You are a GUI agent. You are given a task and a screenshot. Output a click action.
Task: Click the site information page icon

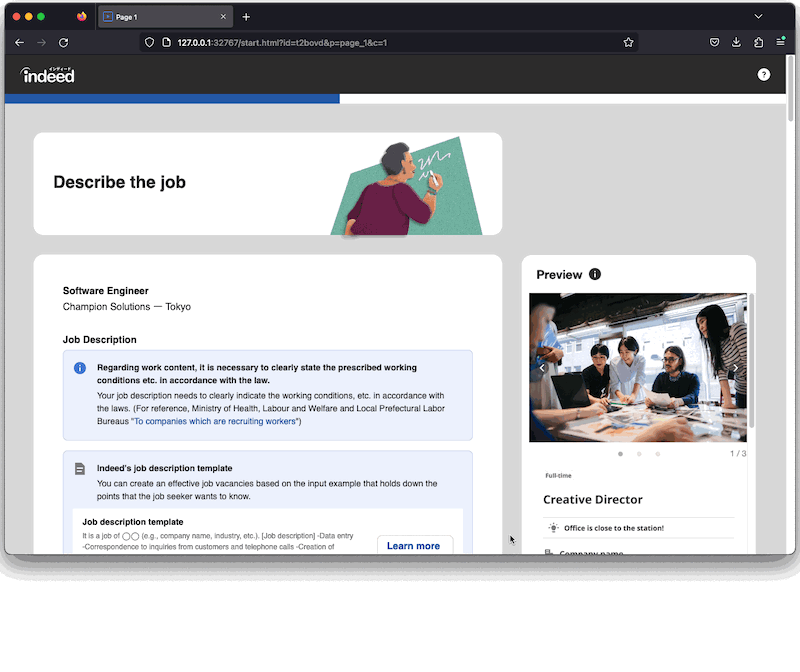pos(166,42)
